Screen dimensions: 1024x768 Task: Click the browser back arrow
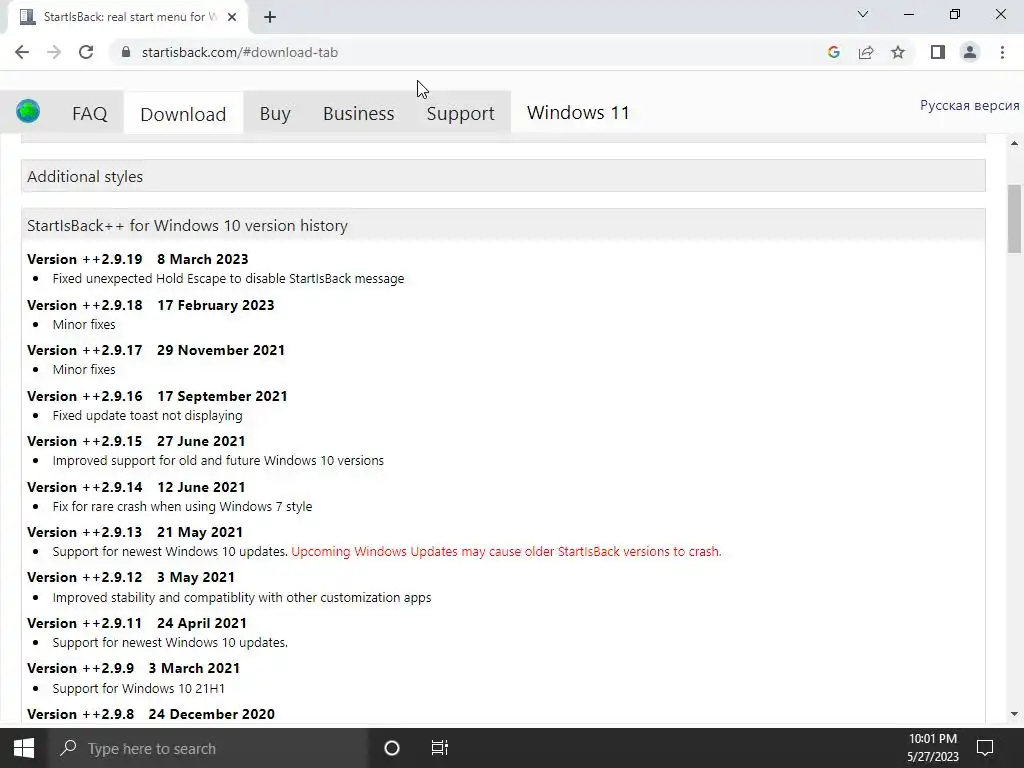[22, 52]
